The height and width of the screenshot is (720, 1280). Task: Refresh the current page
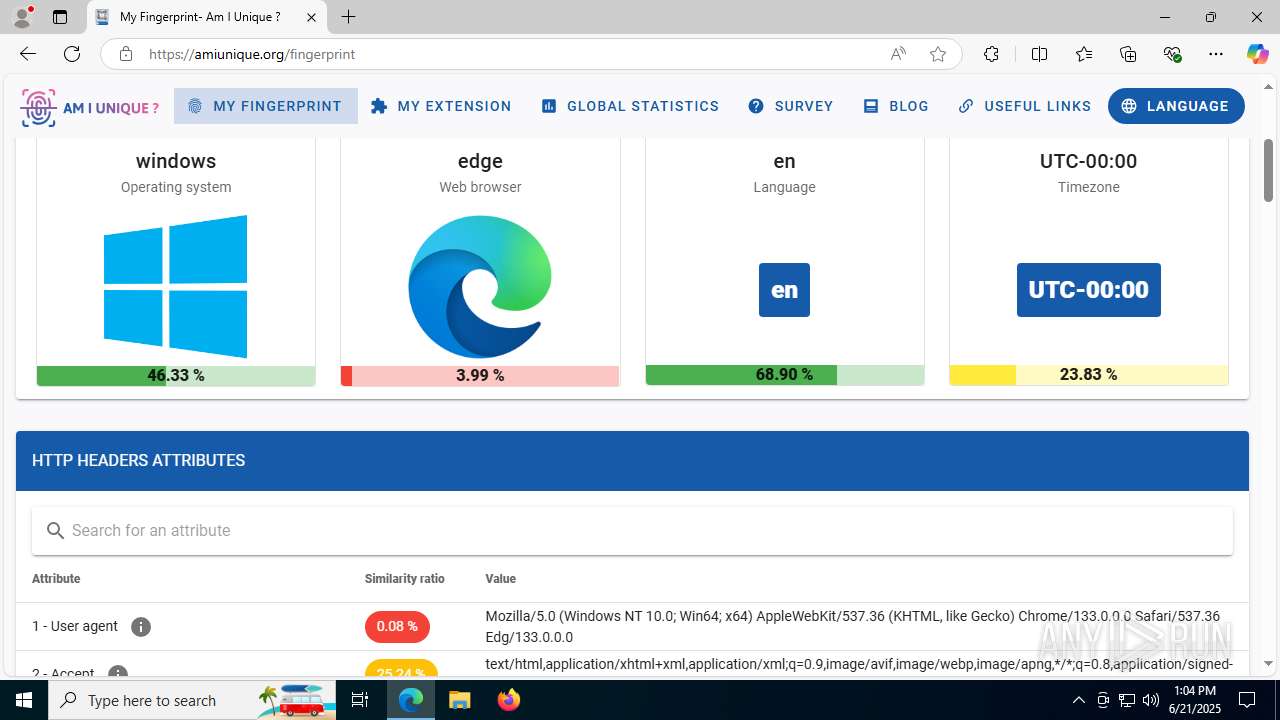pyautogui.click(x=72, y=54)
